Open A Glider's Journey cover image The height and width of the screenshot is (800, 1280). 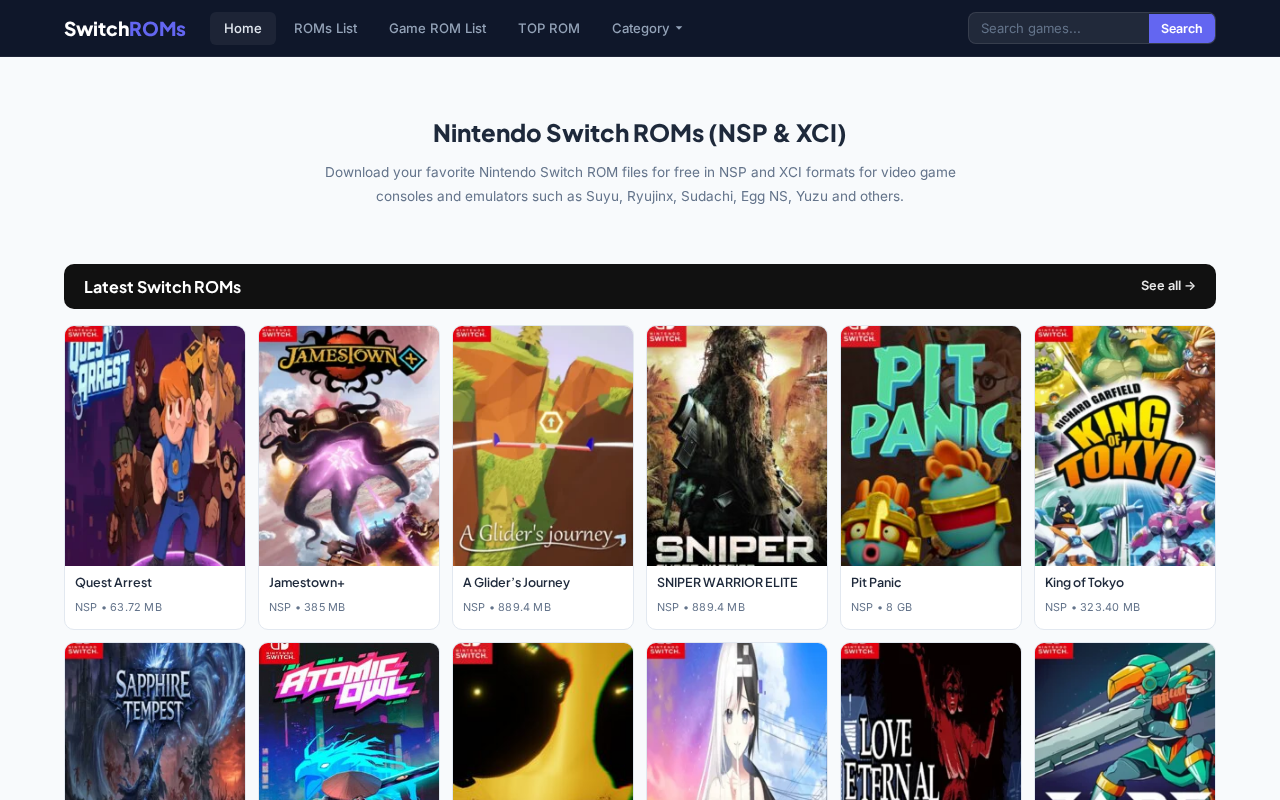[x=543, y=446]
